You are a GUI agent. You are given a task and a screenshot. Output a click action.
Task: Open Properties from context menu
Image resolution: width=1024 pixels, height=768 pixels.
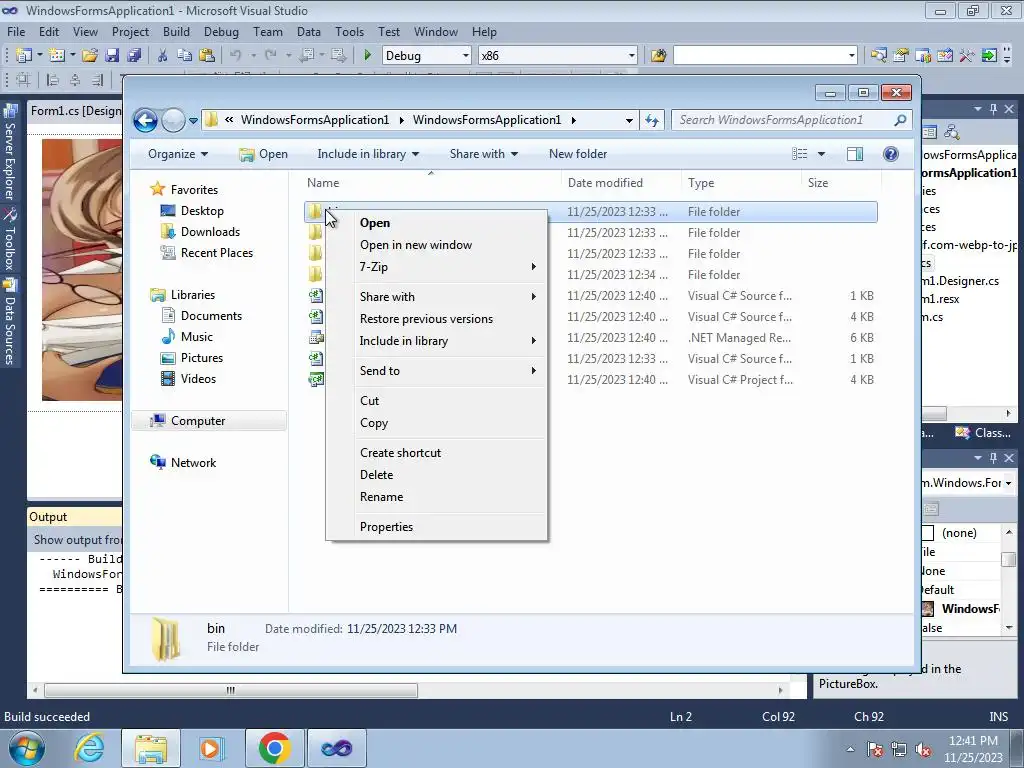(x=436, y=527)
